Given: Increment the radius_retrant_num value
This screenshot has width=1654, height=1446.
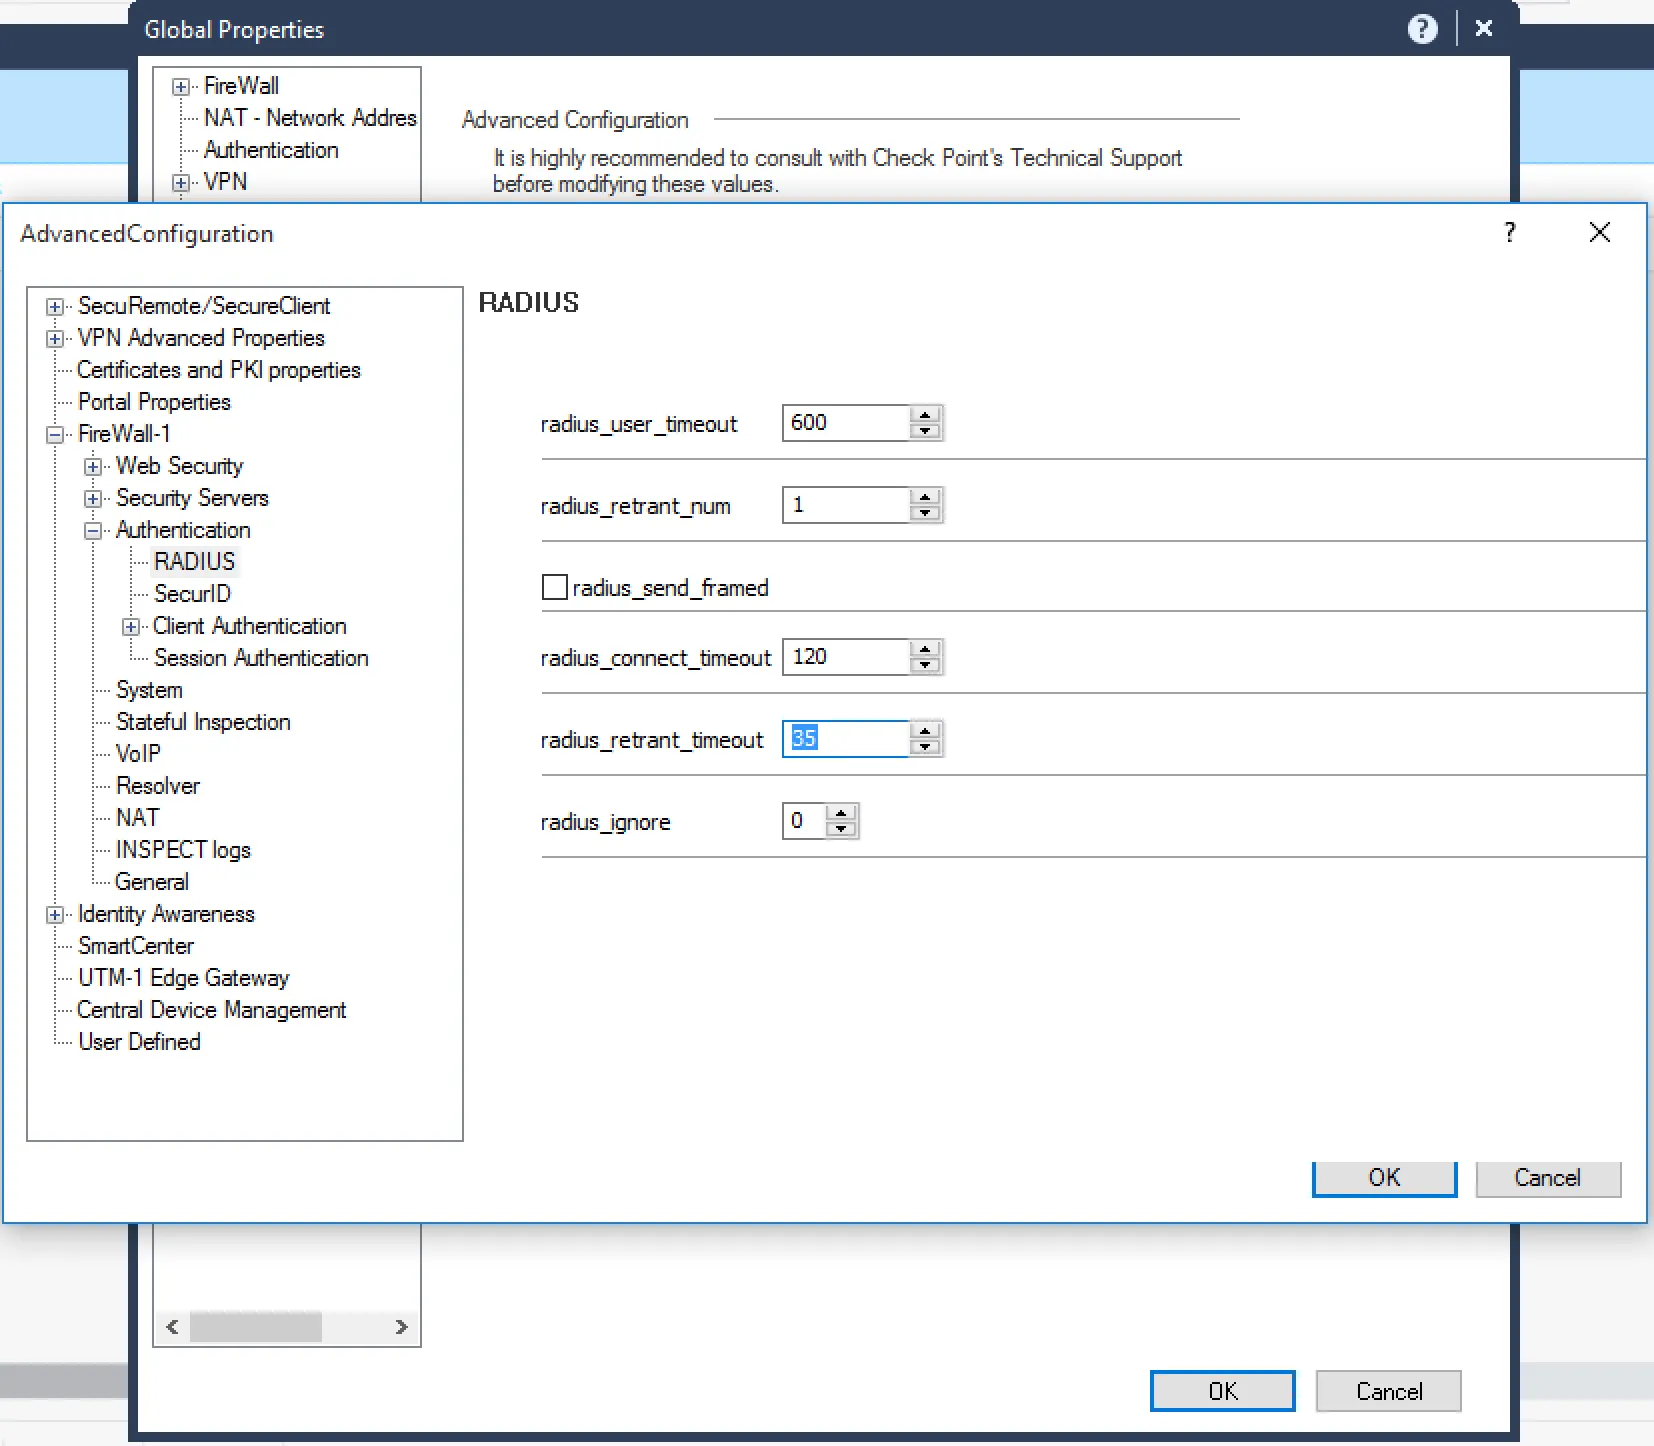Looking at the screenshot, I should [x=925, y=498].
